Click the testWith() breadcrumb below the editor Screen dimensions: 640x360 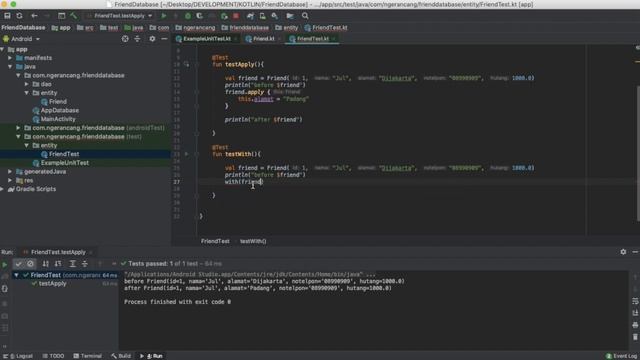253,241
